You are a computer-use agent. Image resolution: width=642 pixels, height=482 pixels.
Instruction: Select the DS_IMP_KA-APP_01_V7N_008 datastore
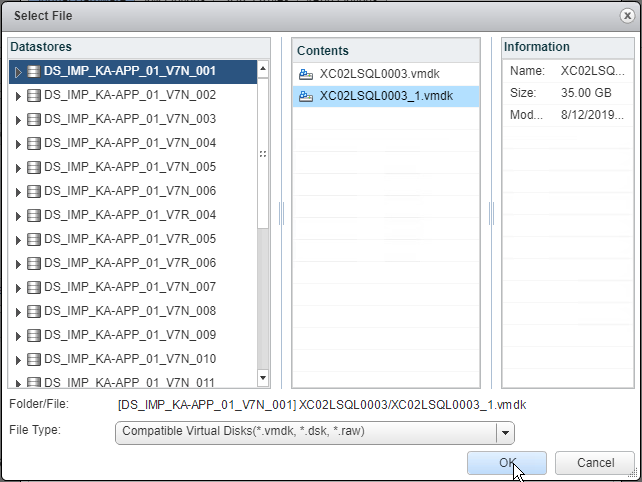(129, 311)
